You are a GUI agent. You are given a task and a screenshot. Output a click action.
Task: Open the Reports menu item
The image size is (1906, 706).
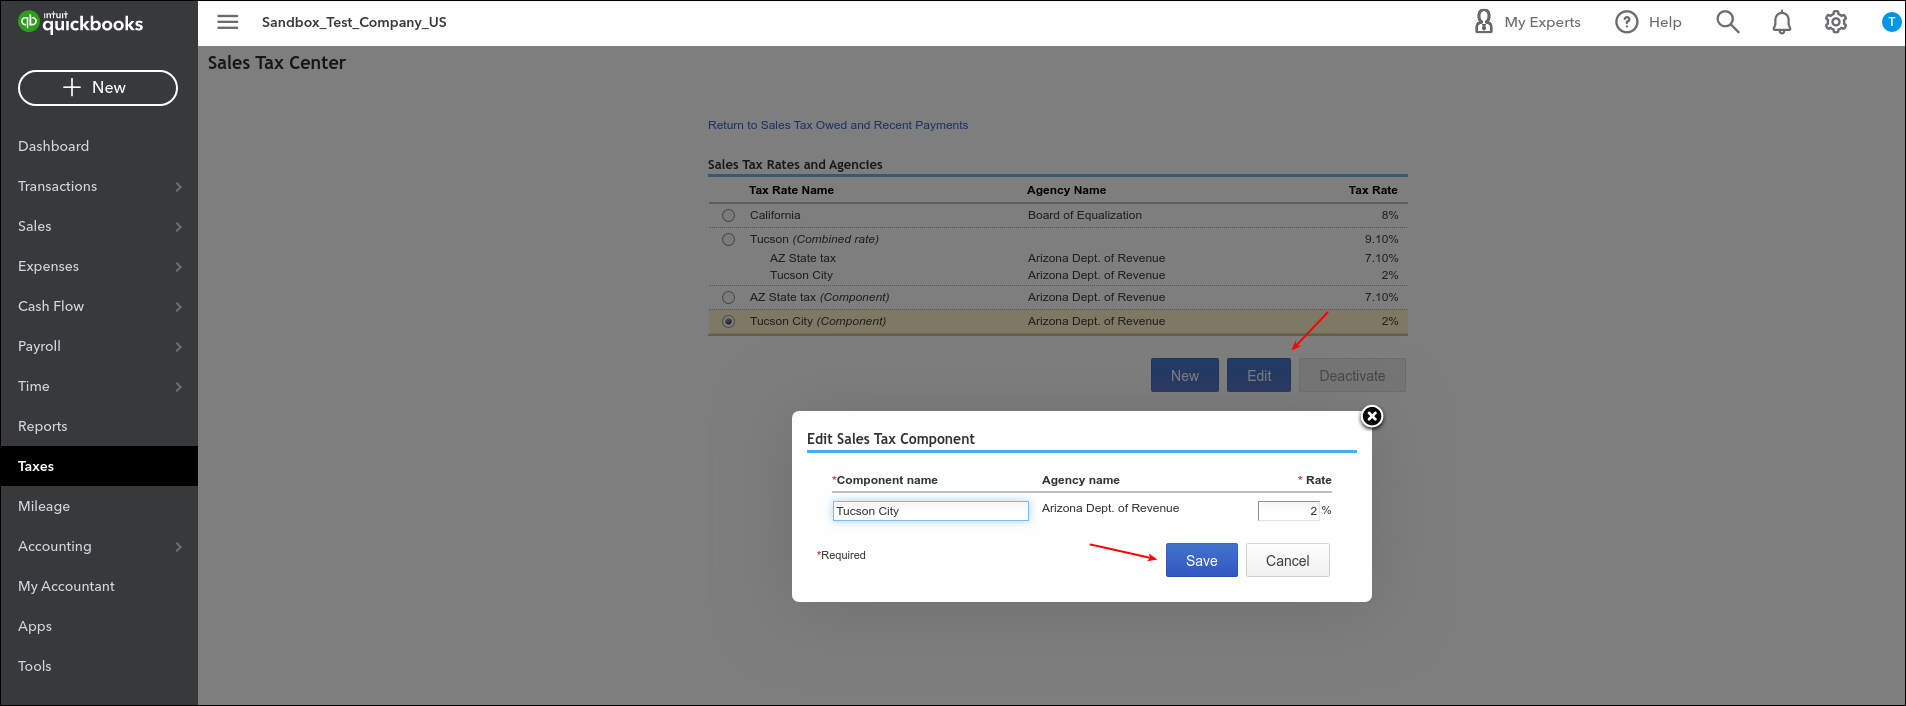(x=99, y=426)
